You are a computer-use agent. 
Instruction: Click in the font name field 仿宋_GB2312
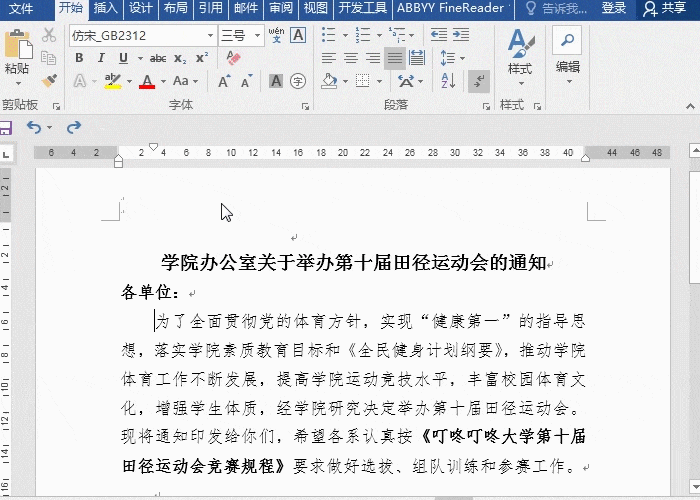click(138, 35)
